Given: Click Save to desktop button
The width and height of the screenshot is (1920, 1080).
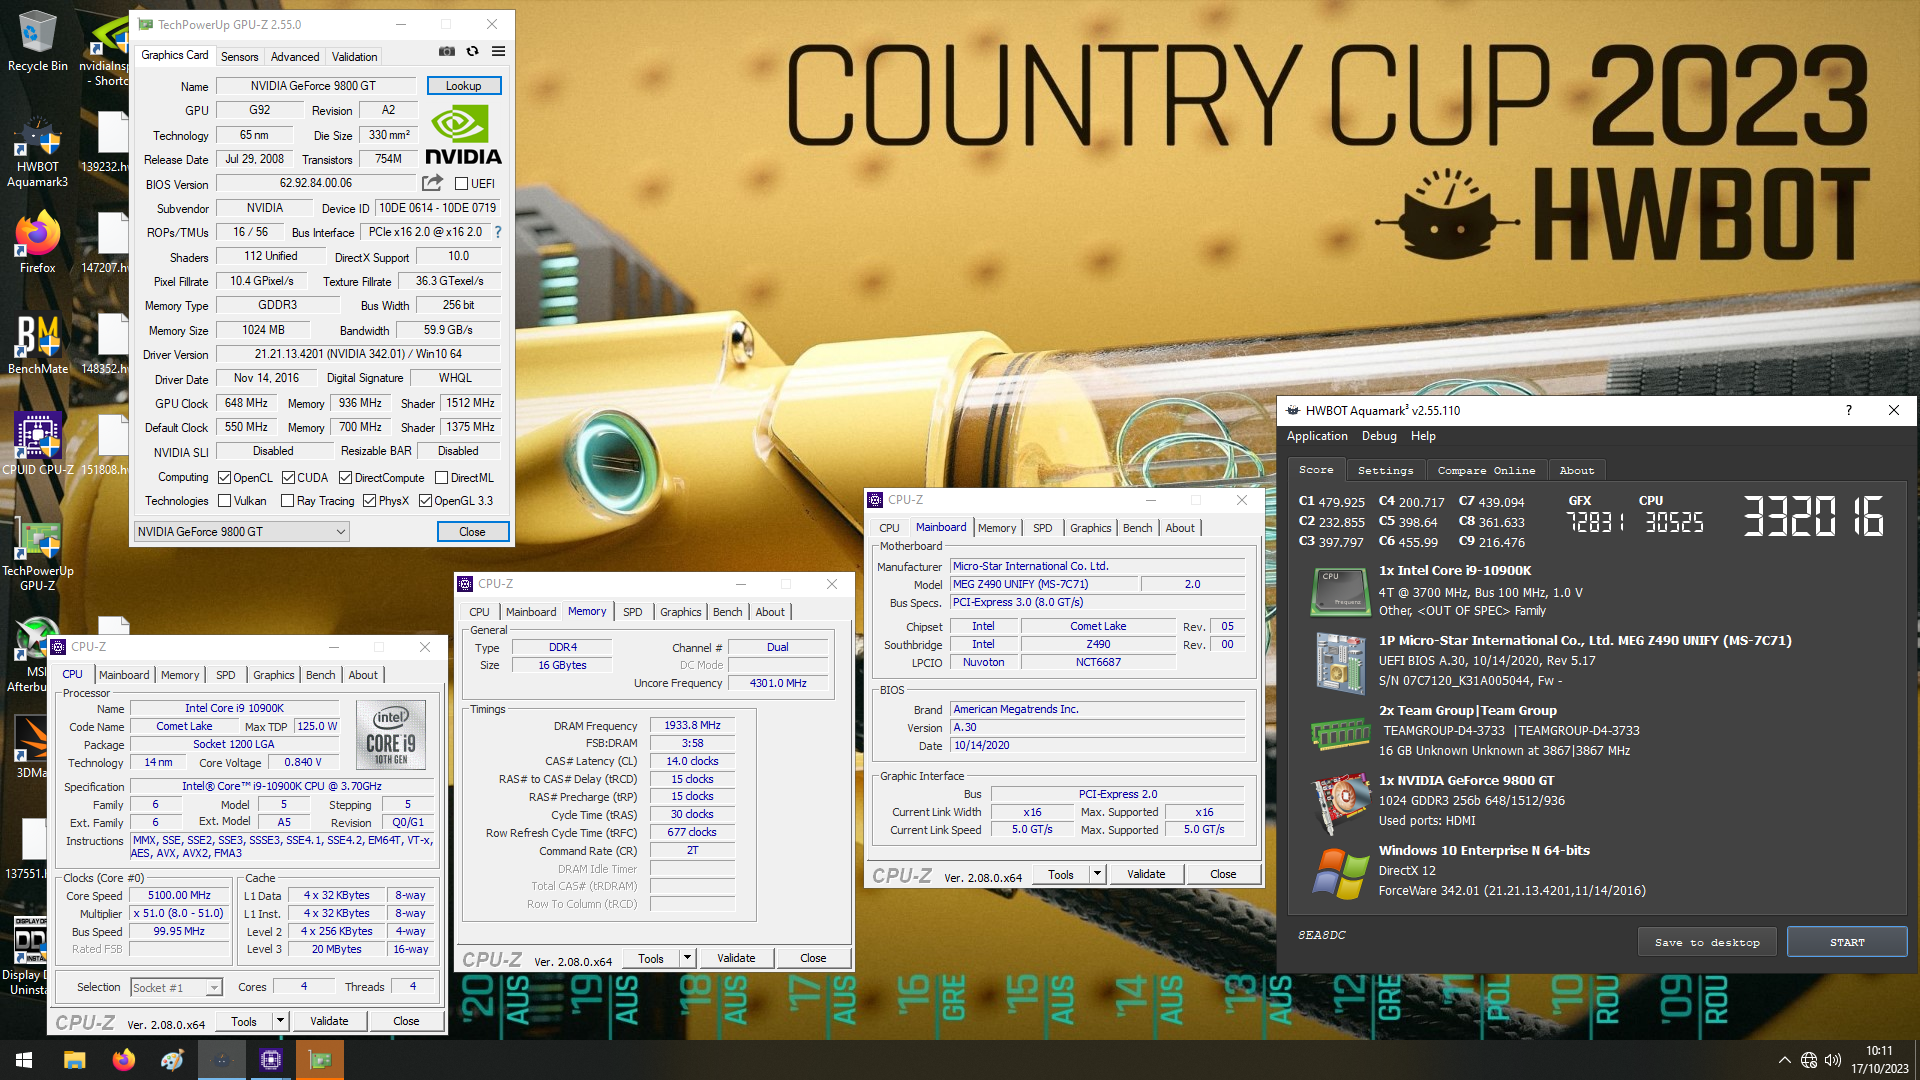Looking at the screenshot, I should tap(1707, 942).
